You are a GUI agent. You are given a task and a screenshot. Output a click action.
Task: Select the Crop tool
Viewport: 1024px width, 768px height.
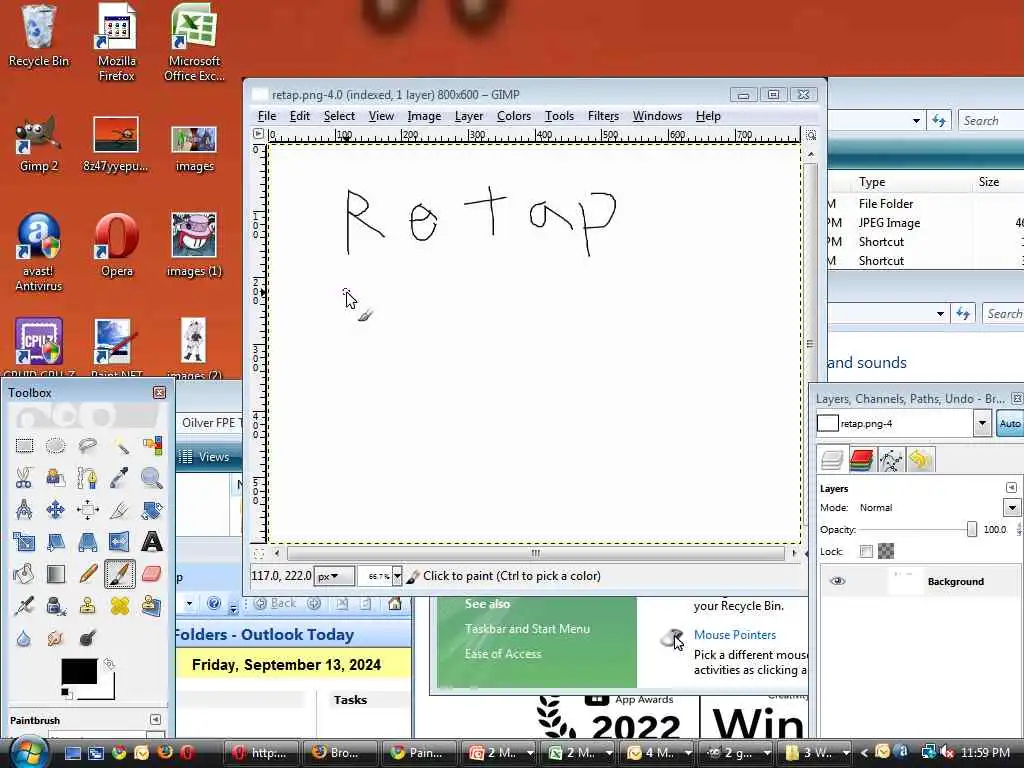click(120, 509)
